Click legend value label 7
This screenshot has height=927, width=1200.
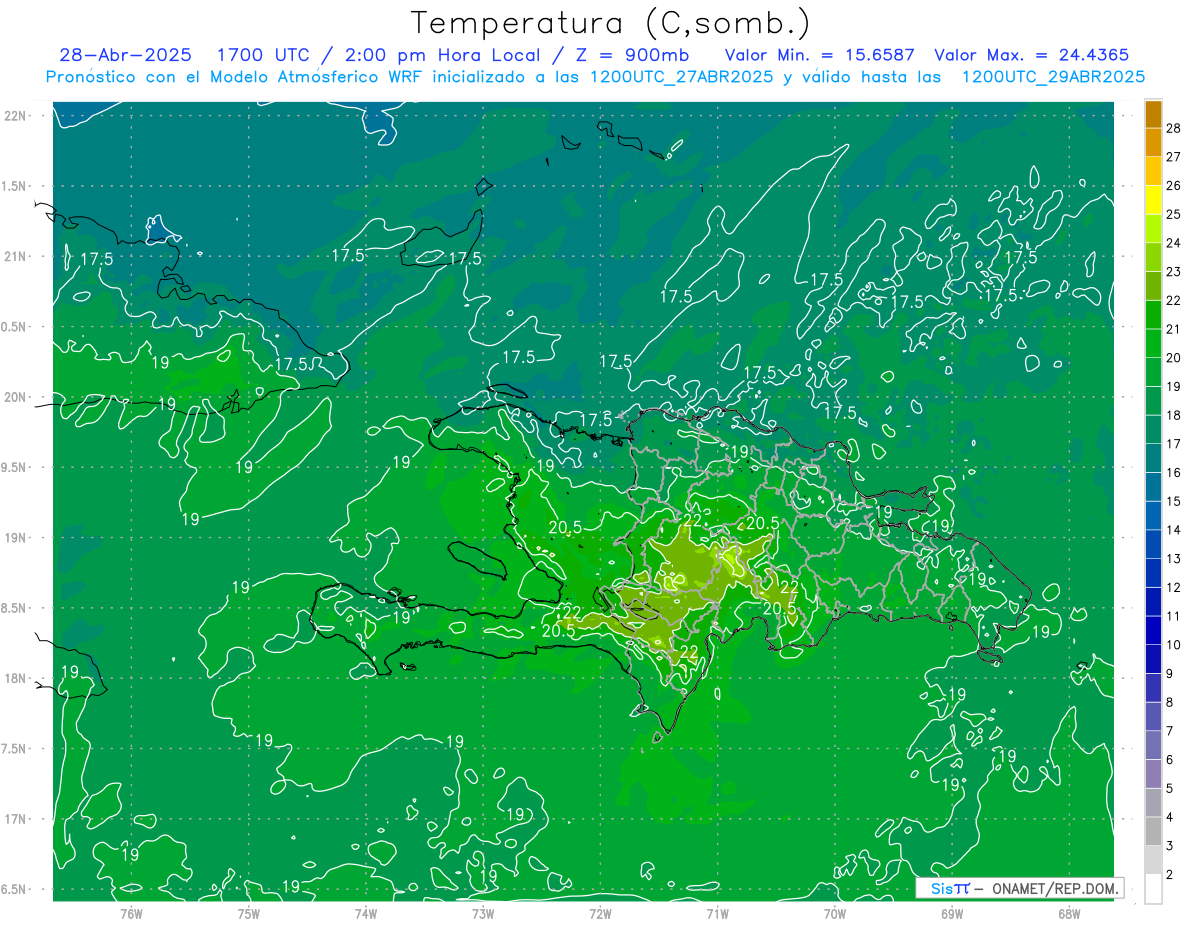coord(1170,731)
